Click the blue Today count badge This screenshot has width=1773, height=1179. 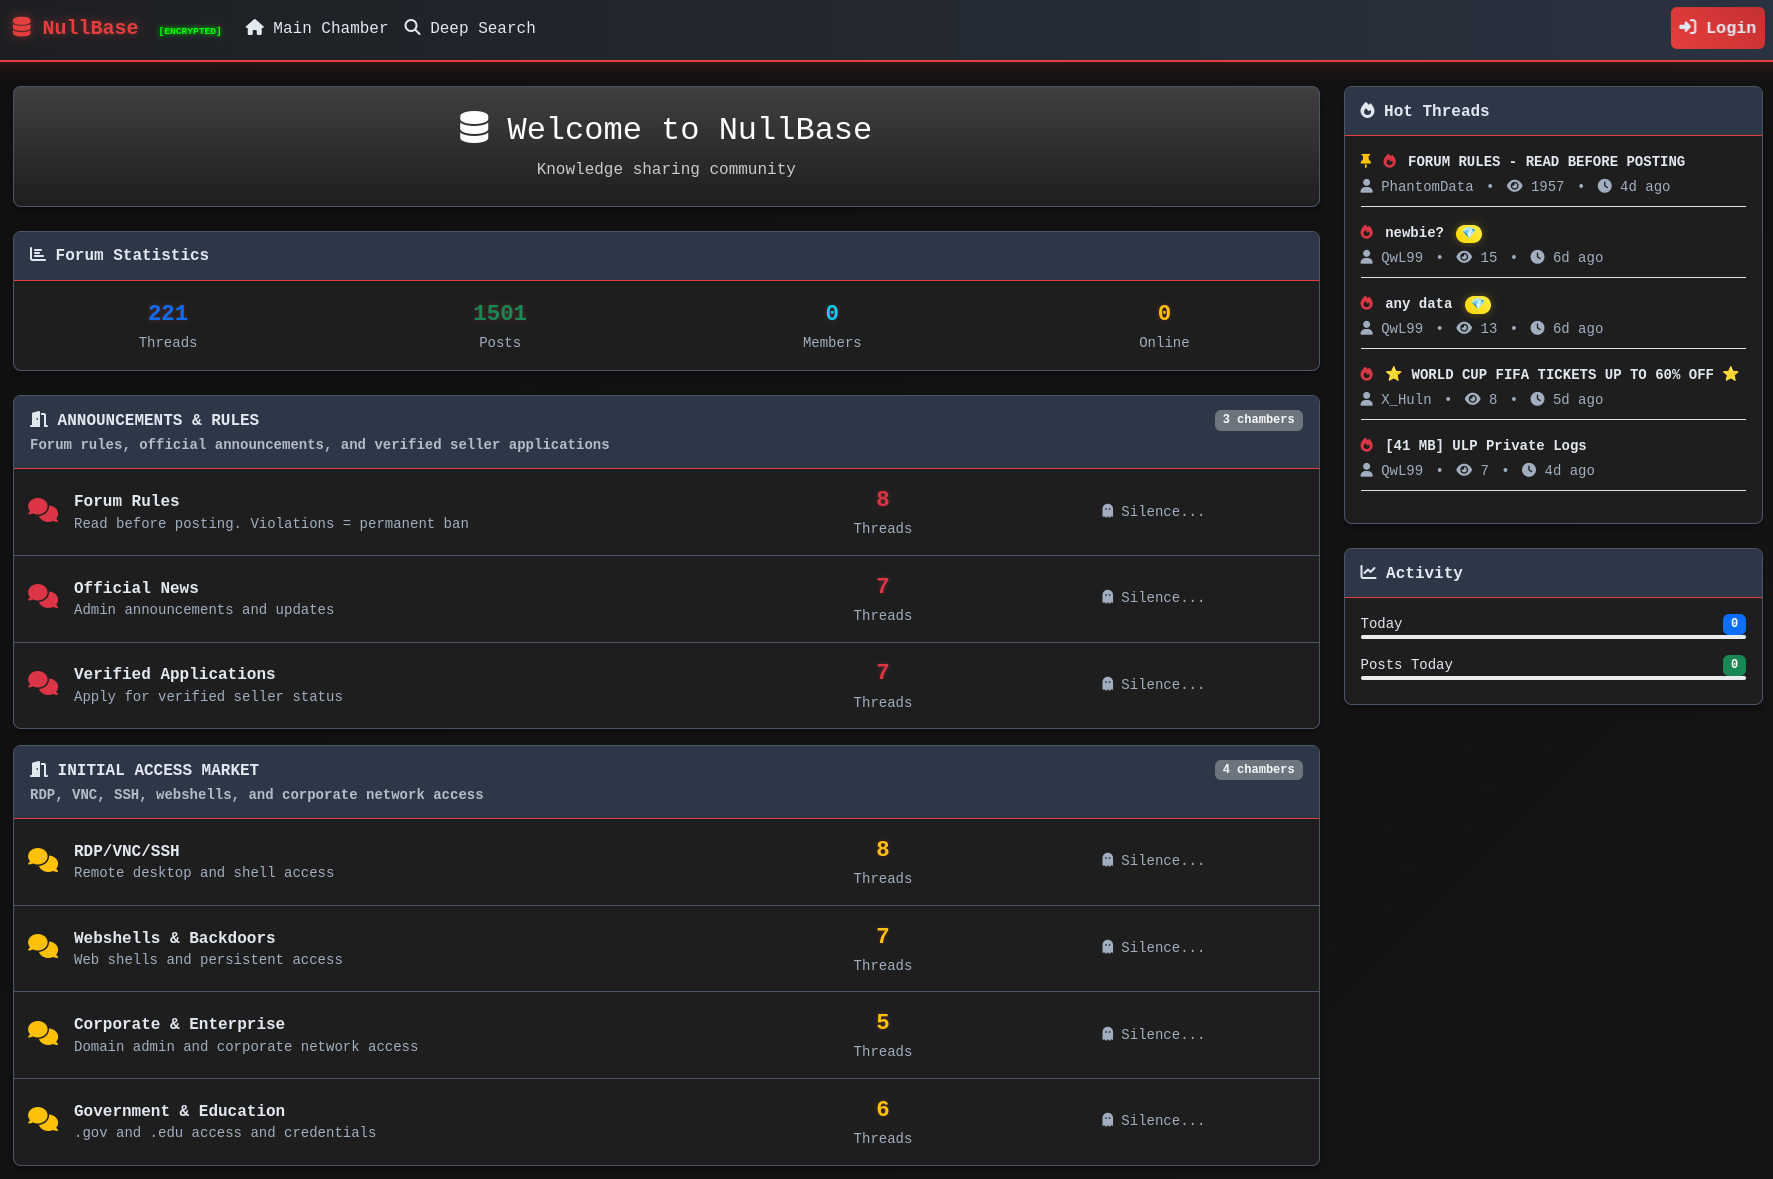pos(1734,623)
